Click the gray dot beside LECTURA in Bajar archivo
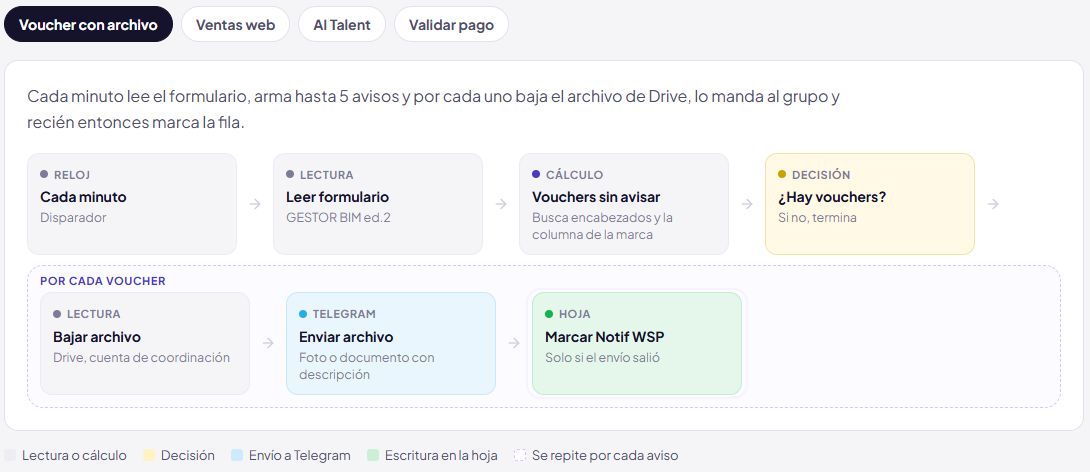Screen dimensions: 1090x472 (x=57, y=314)
